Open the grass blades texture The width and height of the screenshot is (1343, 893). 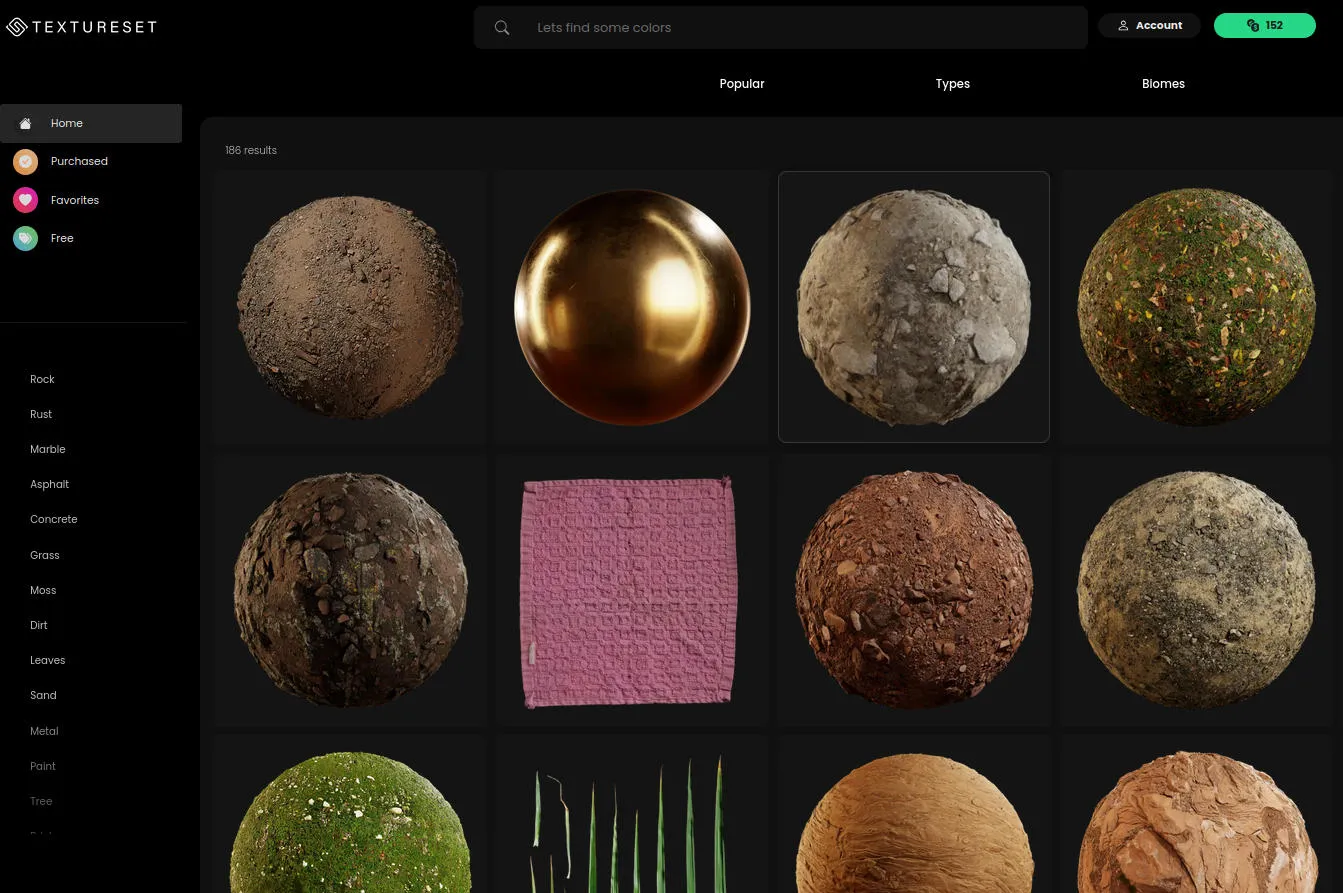point(631,815)
